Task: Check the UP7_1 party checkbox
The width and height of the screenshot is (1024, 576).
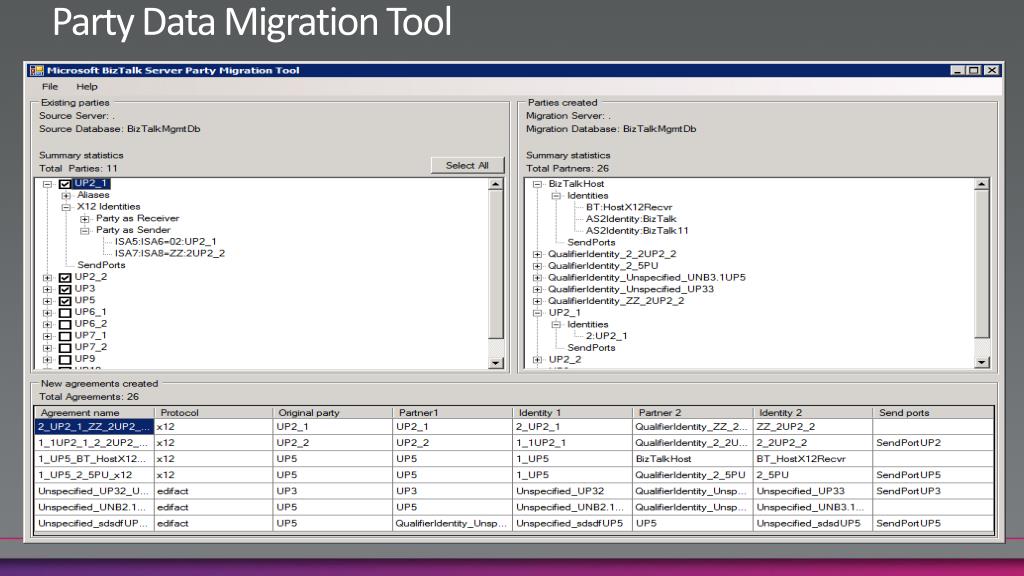Action: 65,336
